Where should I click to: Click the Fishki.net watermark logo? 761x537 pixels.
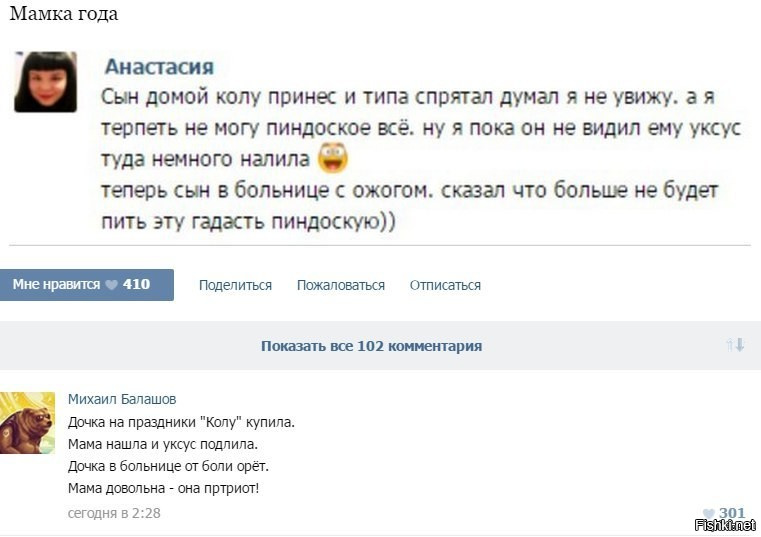pos(724,525)
